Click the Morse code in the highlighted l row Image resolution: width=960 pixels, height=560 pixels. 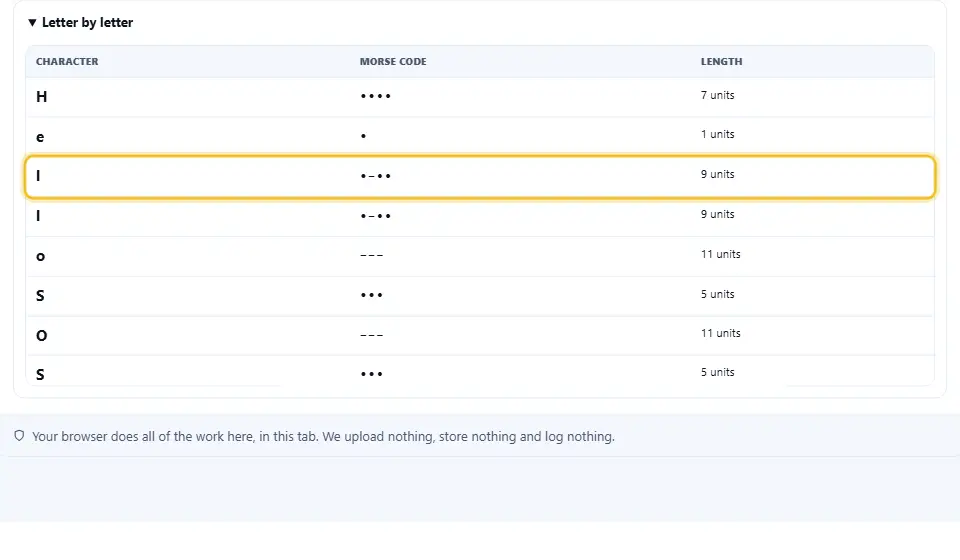pos(375,176)
